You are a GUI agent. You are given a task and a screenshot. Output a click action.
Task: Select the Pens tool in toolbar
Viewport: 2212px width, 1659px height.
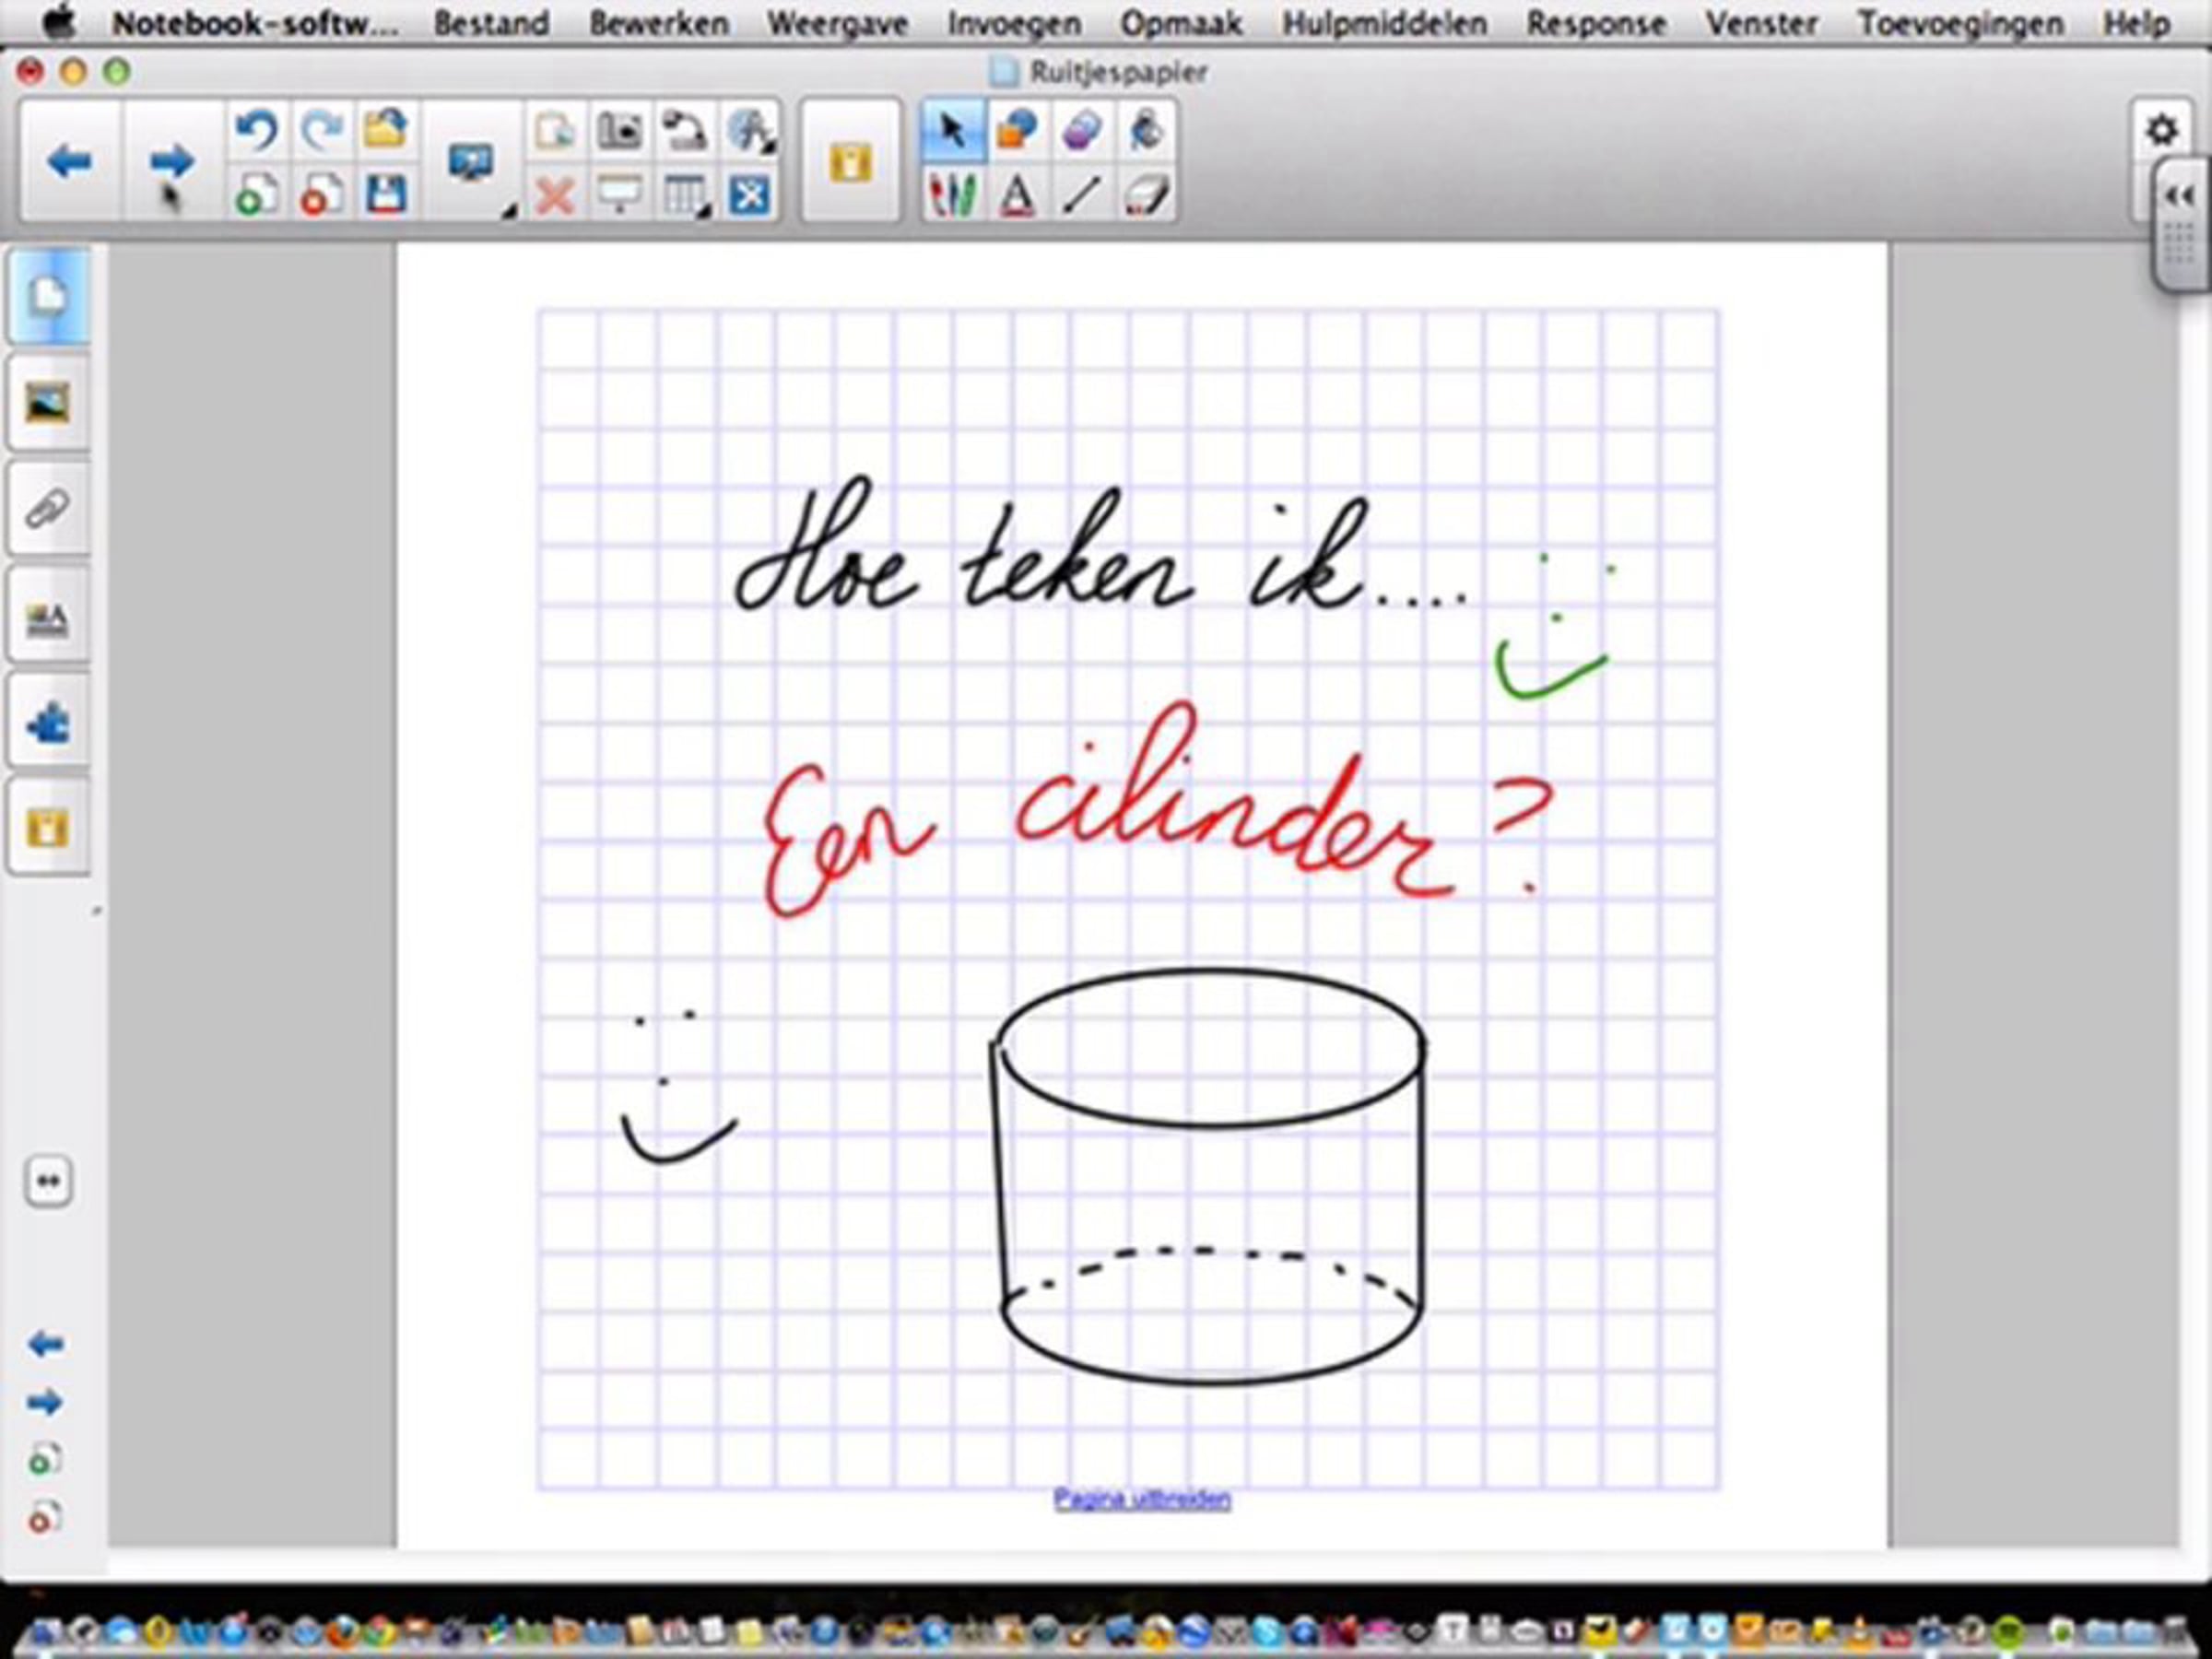951,194
